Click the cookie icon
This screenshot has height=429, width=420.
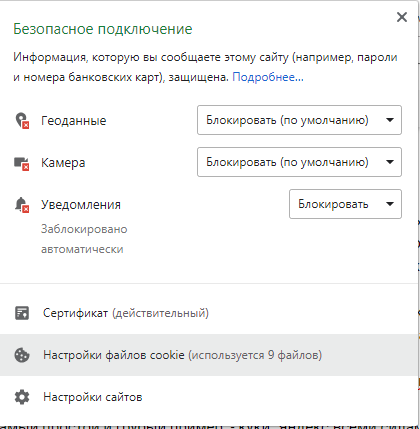(22, 355)
